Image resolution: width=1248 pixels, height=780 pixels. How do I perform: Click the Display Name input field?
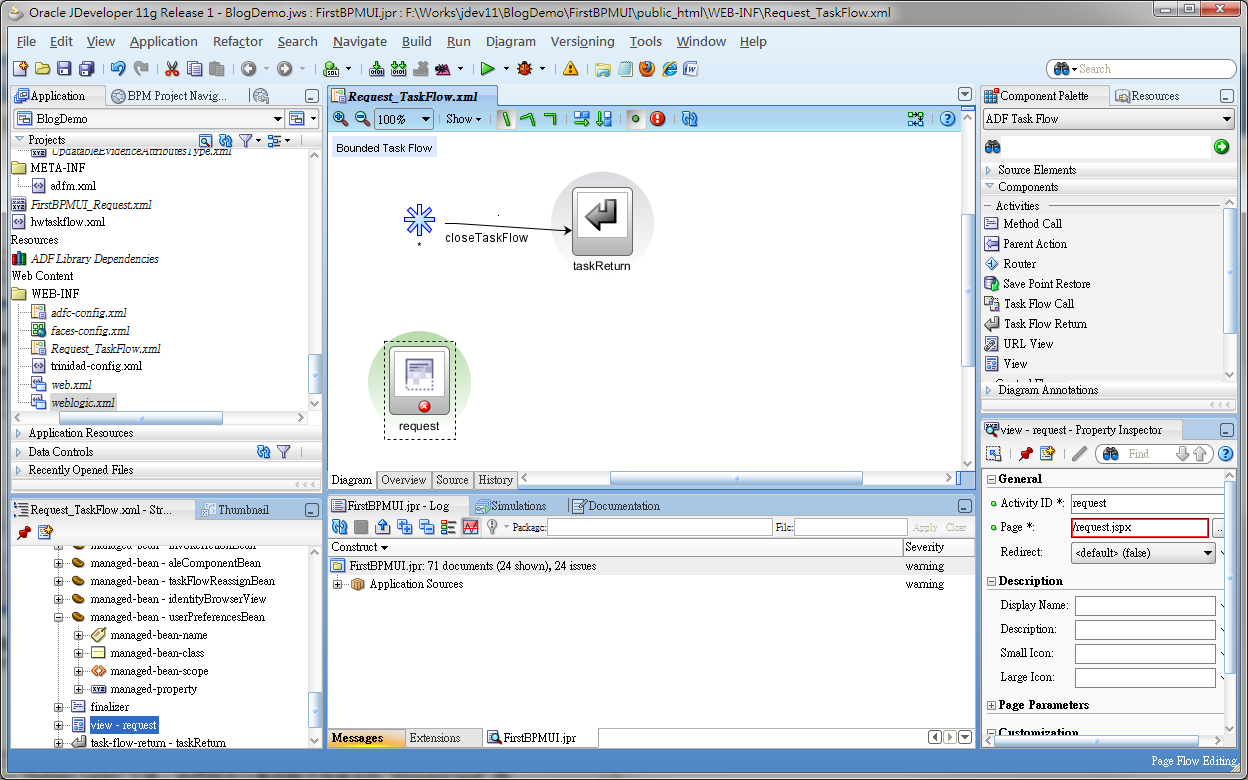tap(1145, 605)
